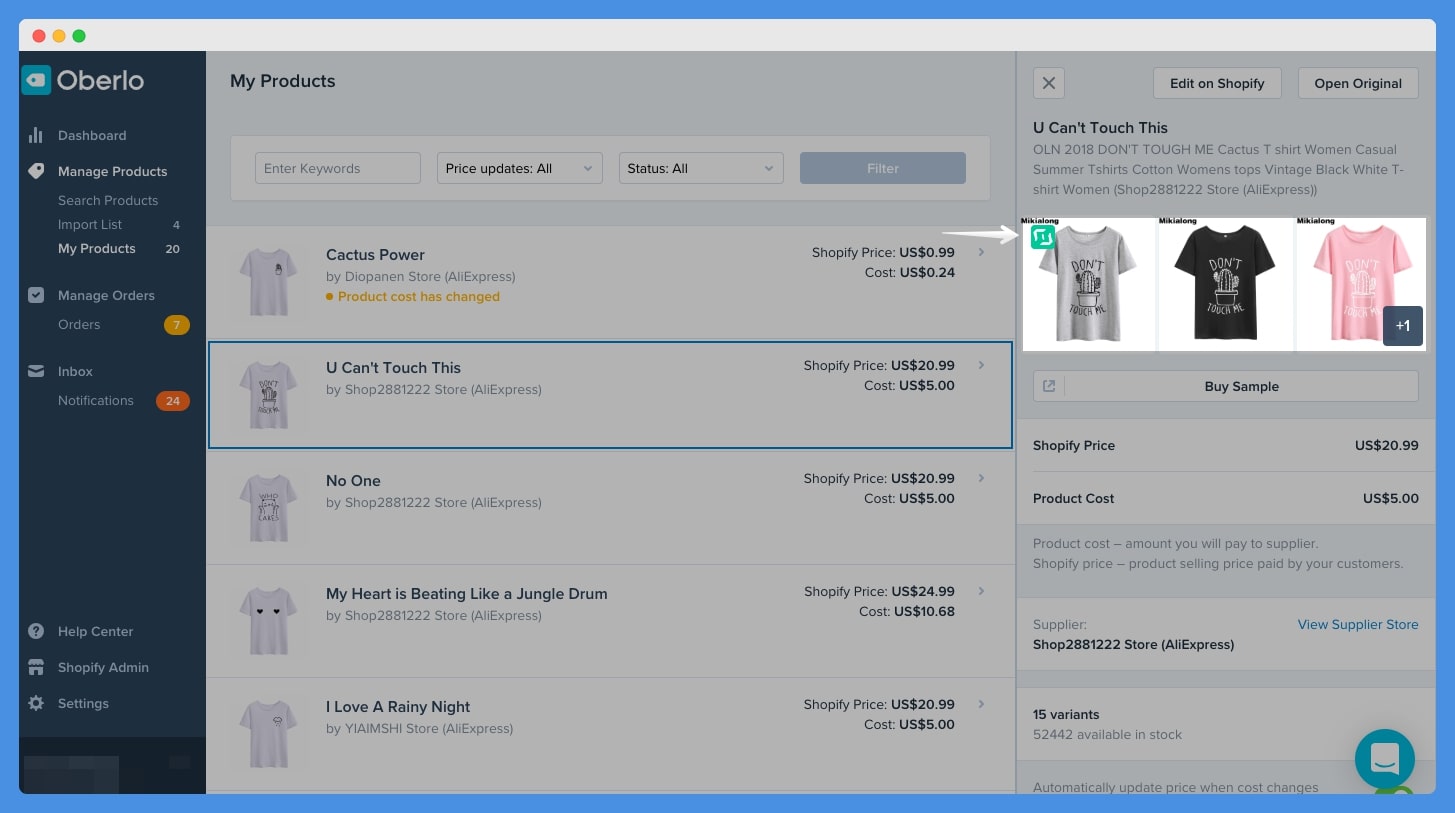Open Price updates: All dropdown
The height and width of the screenshot is (813, 1455).
pyautogui.click(x=520, y=168)
